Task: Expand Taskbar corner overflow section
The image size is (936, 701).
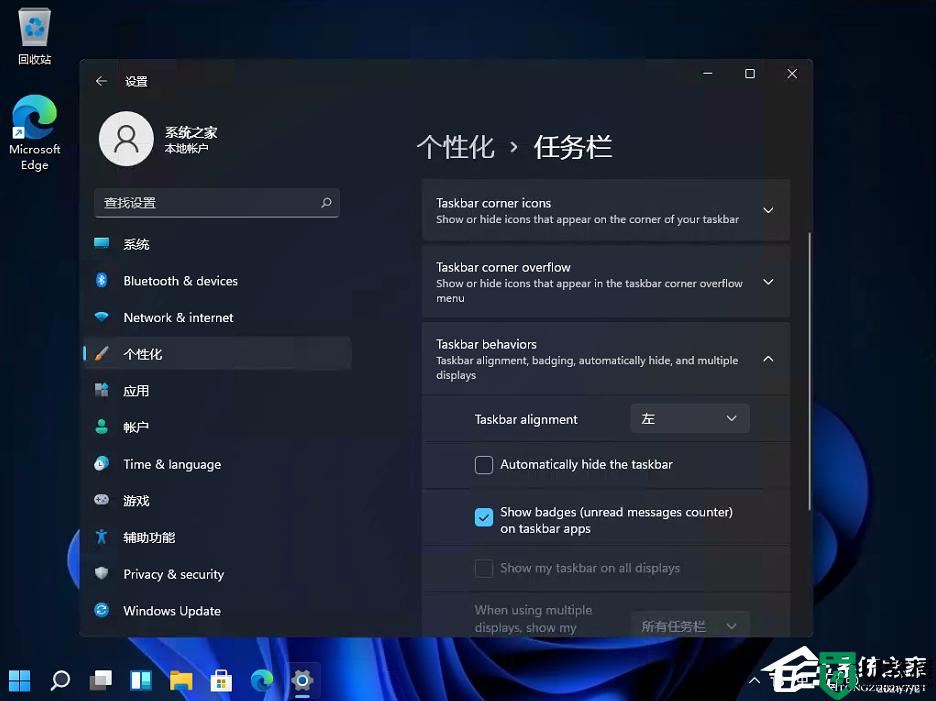Action: (x=768, y=282)
